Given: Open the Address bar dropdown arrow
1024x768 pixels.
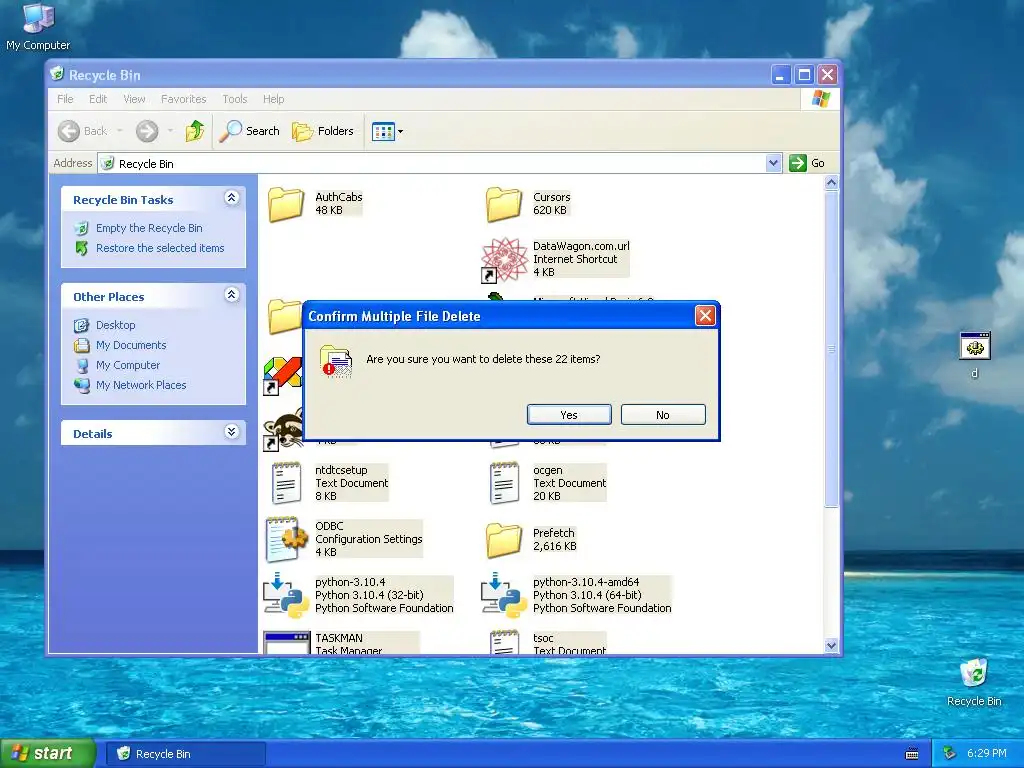Looking at the screenshot, I should coord(773,163).
